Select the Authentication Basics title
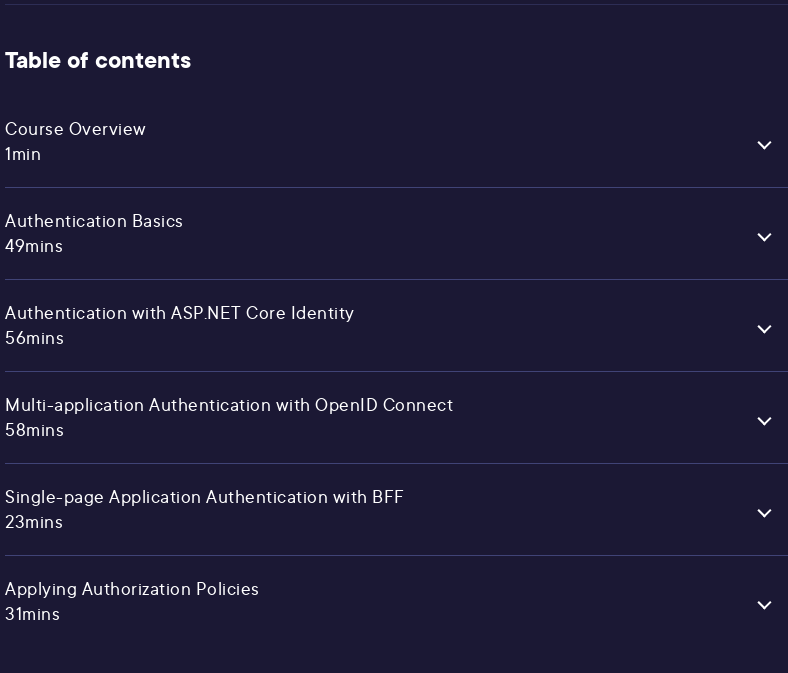Image resolution: width=788 pixels, height=673 pixels. [x=94, y=221]
